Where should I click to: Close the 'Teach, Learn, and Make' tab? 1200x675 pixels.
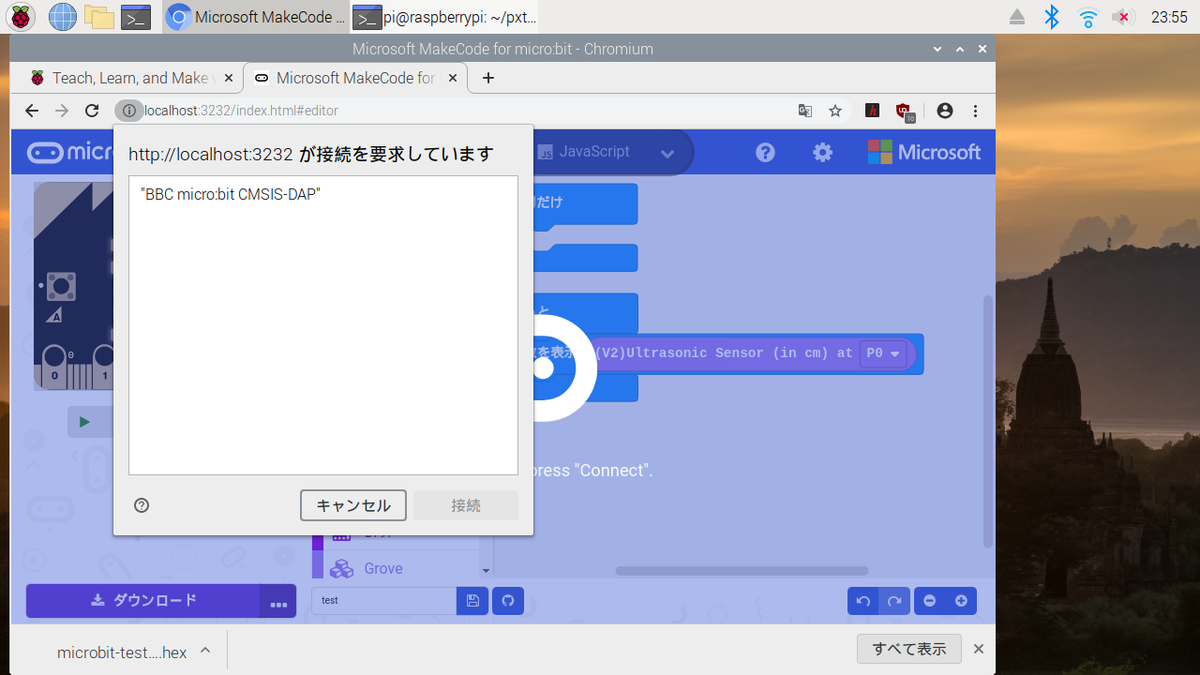coord(228,78)
